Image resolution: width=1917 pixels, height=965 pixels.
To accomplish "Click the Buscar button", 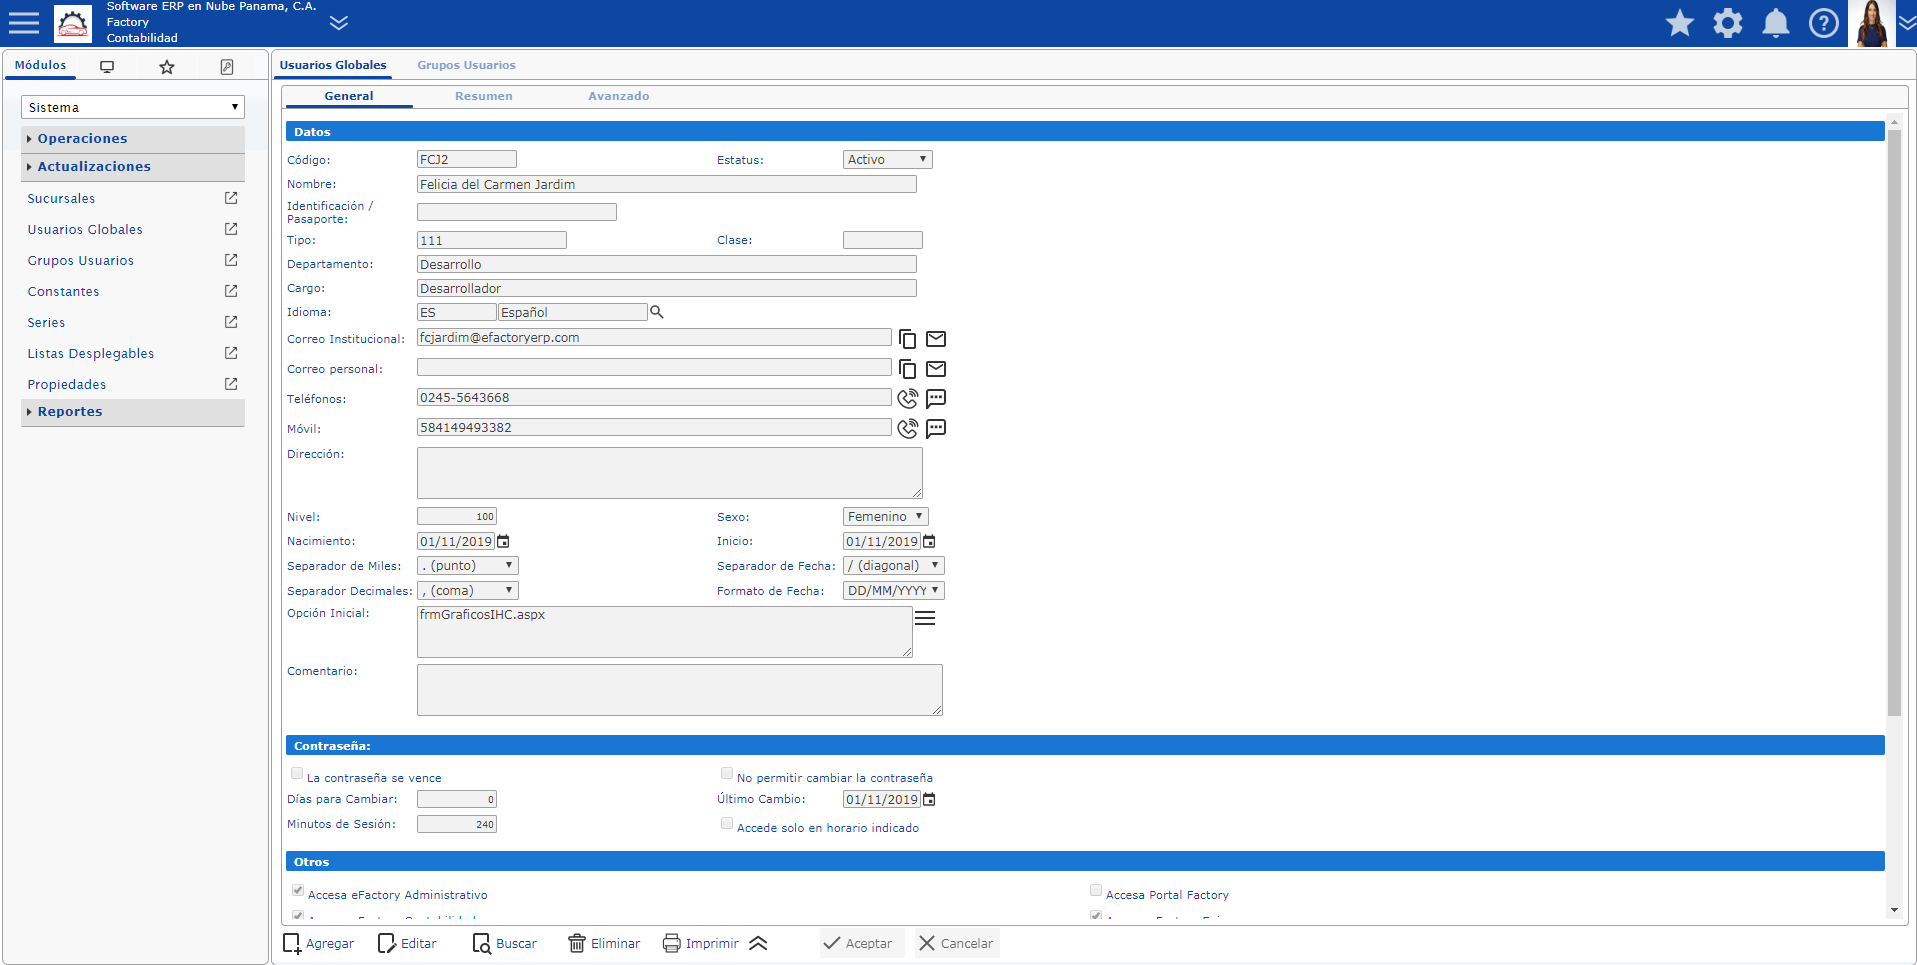I will coord(505,943).
